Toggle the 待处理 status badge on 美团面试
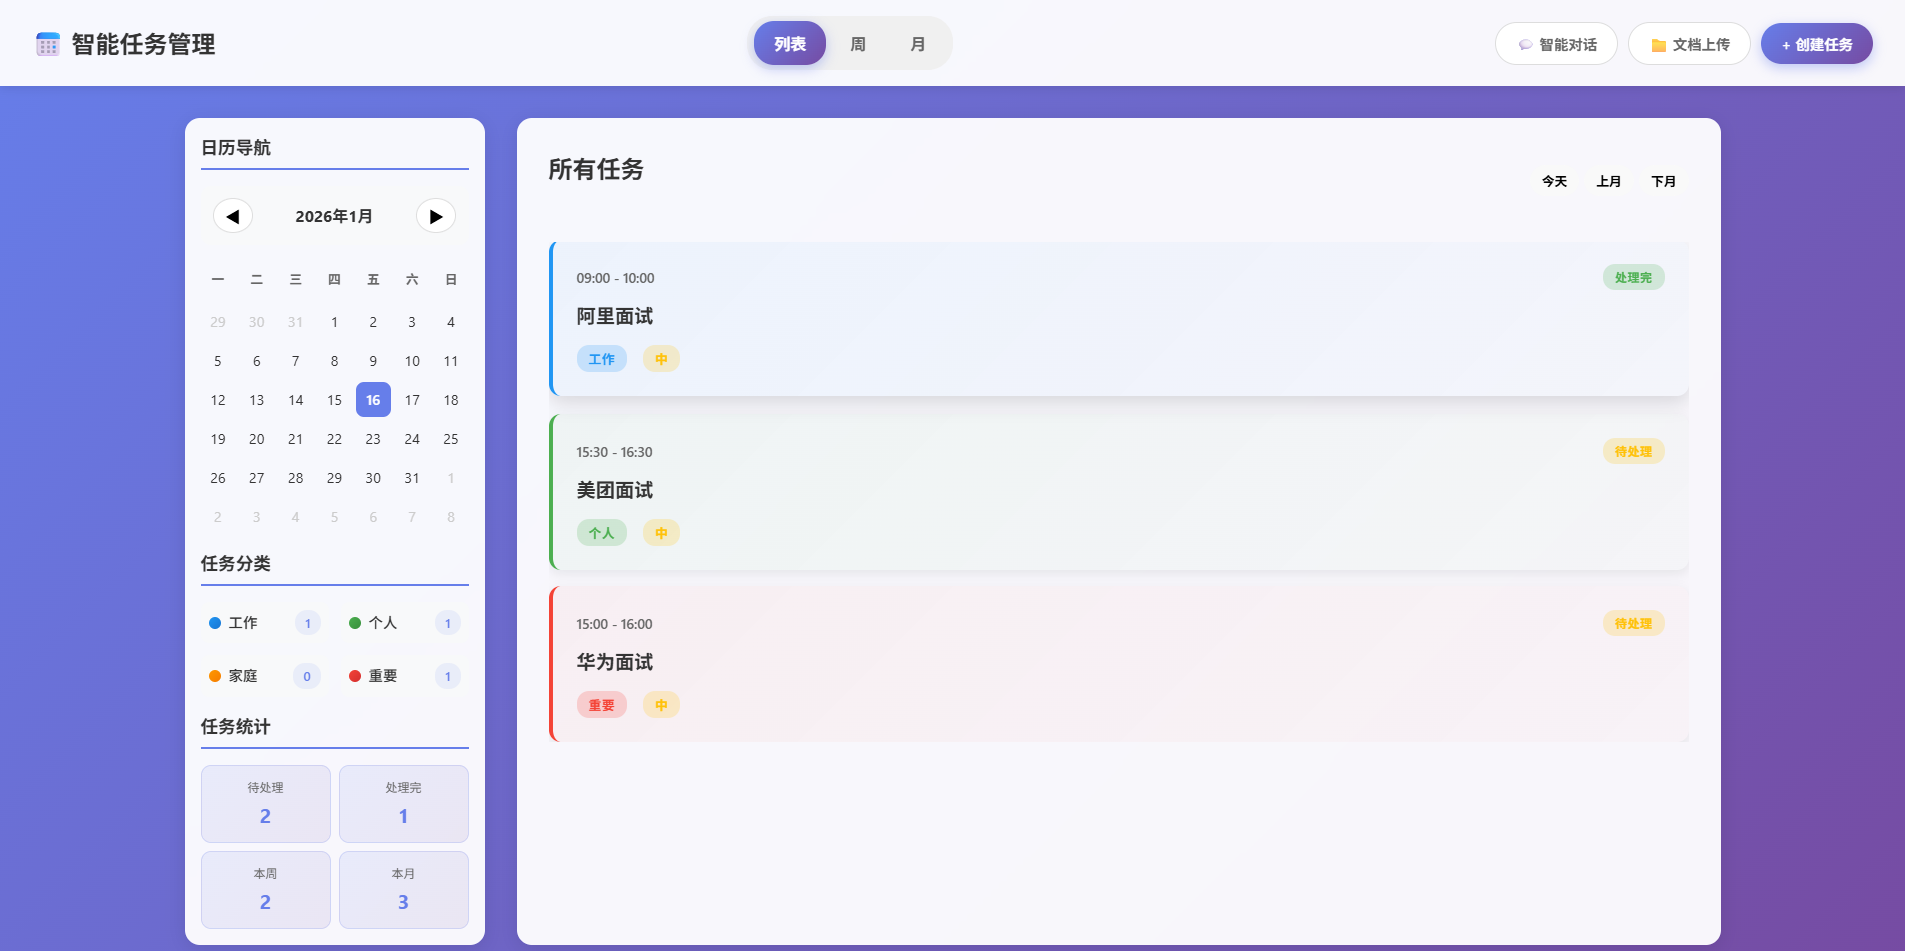This screenshot has width=1905, height=951. click(1634, 451)
